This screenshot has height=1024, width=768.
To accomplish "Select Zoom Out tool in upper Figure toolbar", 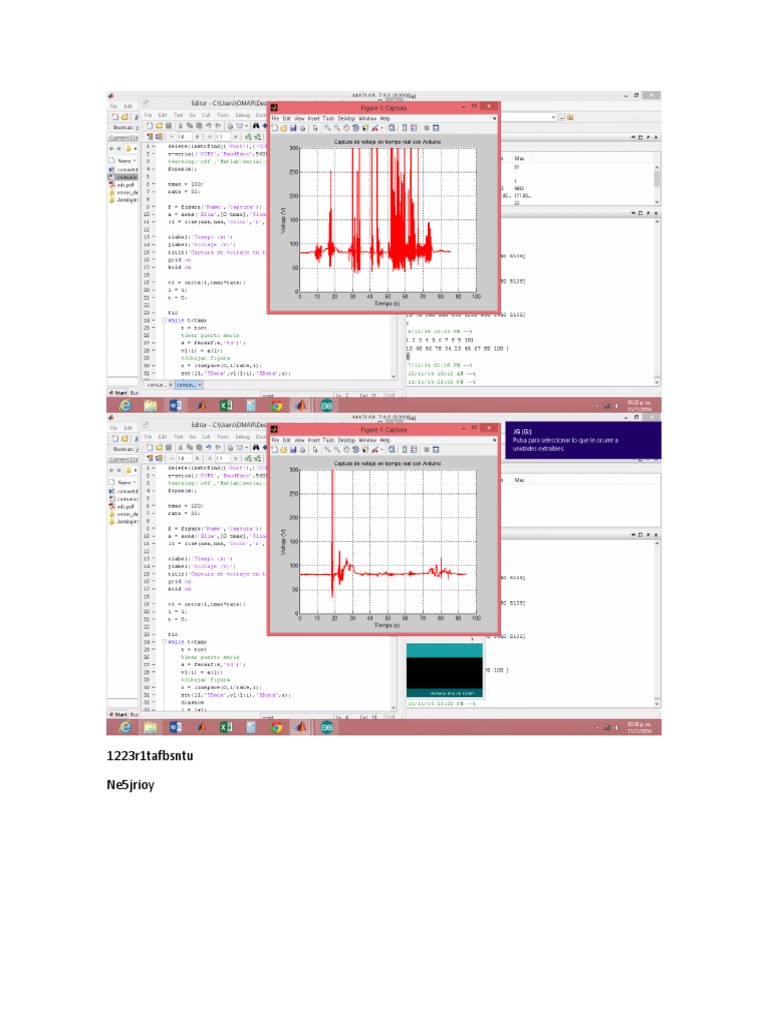I will (336, 128).
